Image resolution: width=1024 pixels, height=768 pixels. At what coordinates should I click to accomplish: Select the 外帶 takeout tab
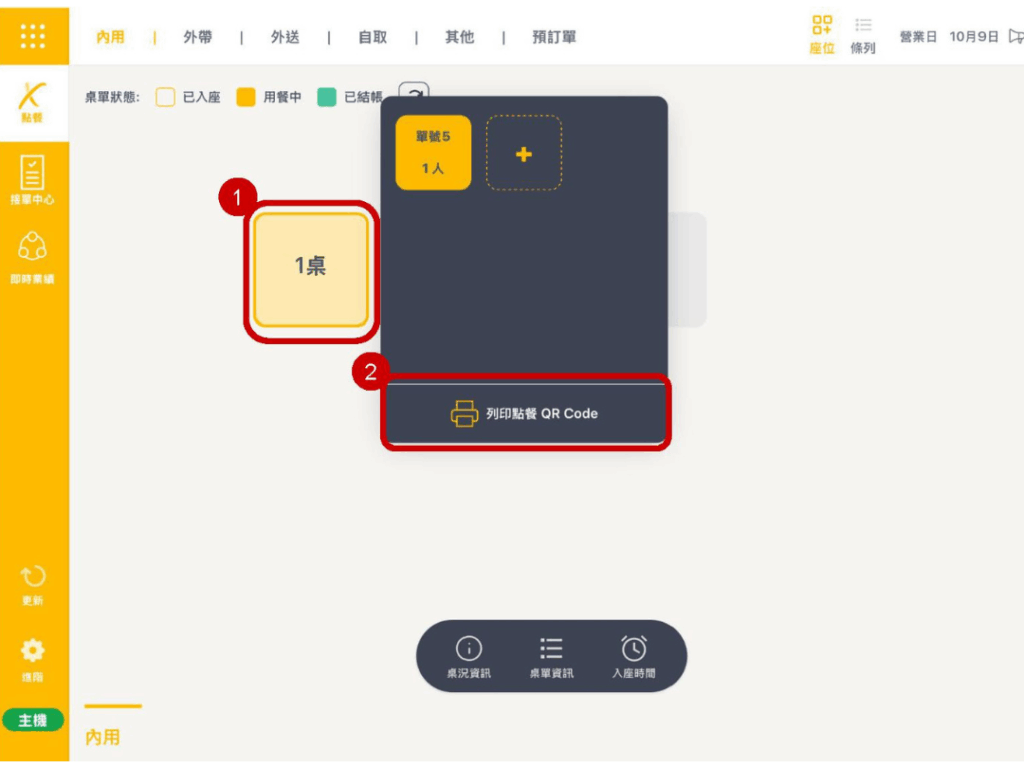coord(197,37)
